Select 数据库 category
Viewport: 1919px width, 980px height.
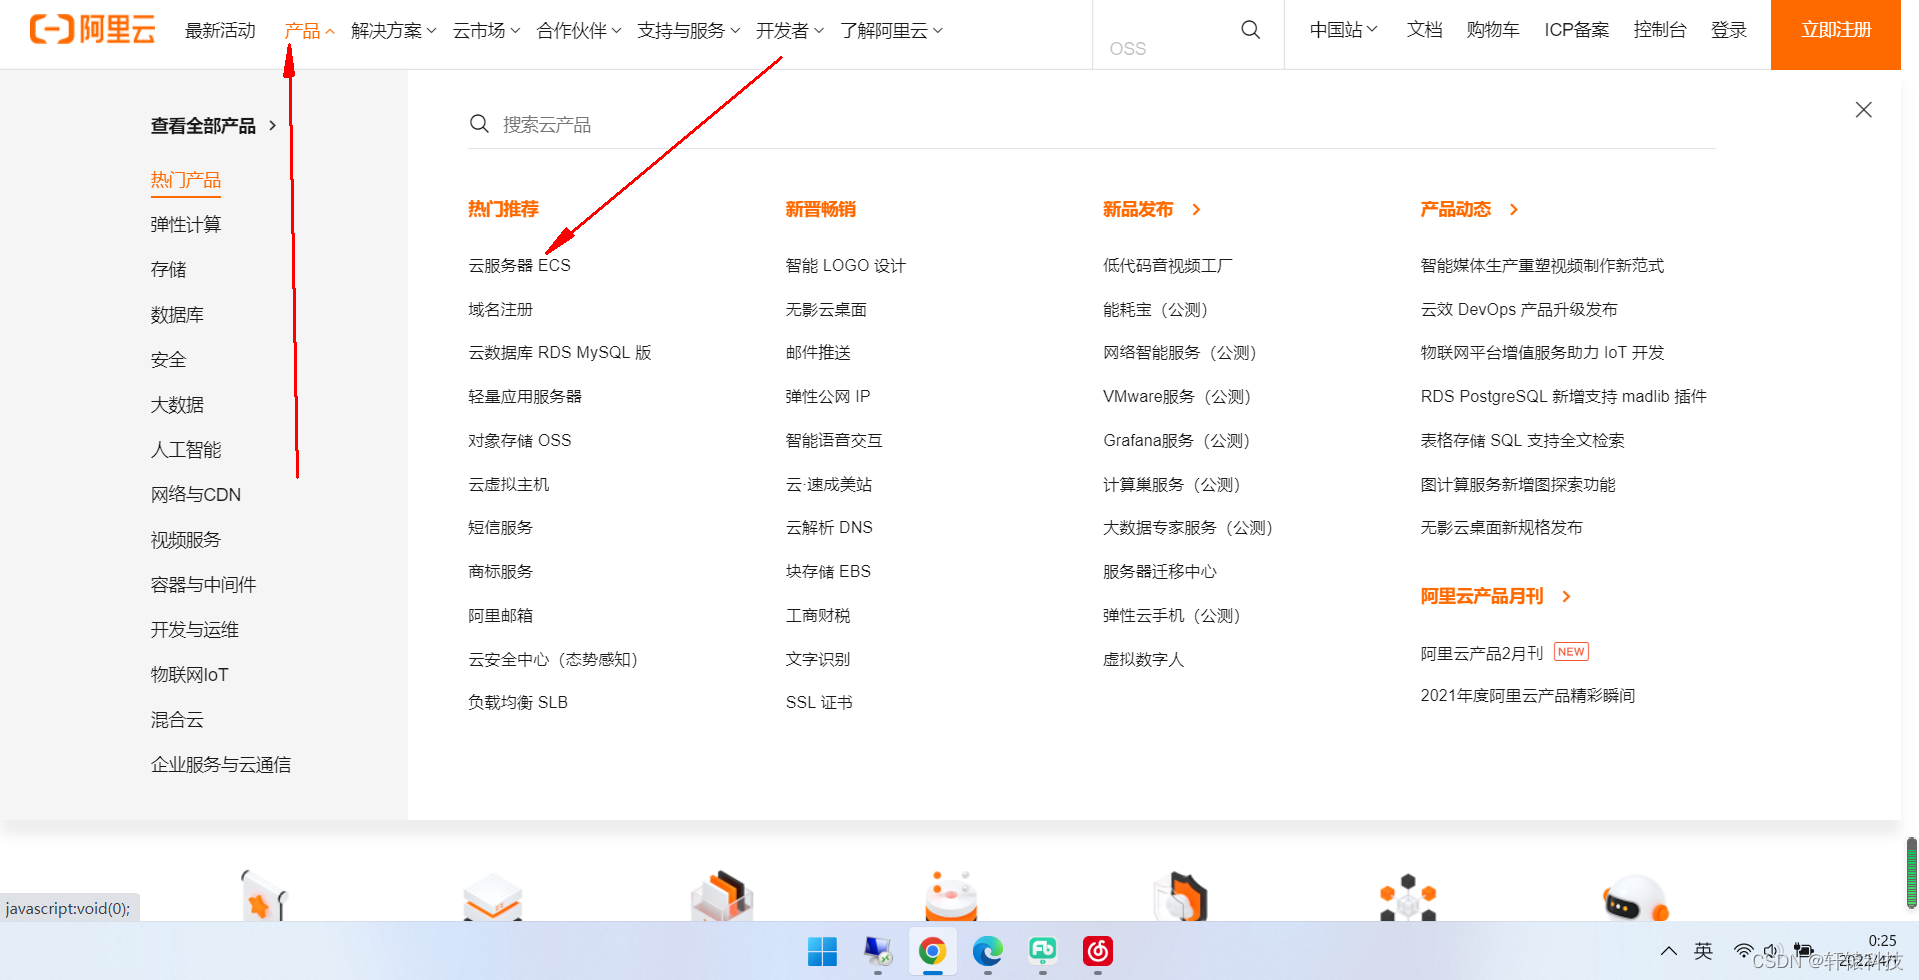tap(177, 315)
